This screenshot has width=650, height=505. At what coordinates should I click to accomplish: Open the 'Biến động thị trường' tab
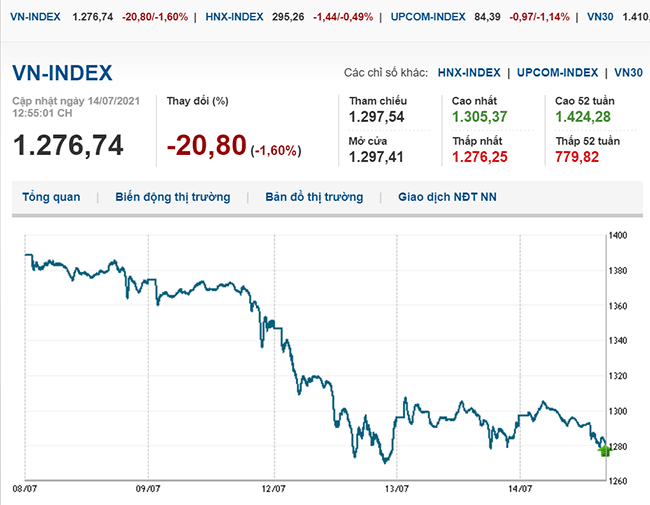(x=172, y=197)
